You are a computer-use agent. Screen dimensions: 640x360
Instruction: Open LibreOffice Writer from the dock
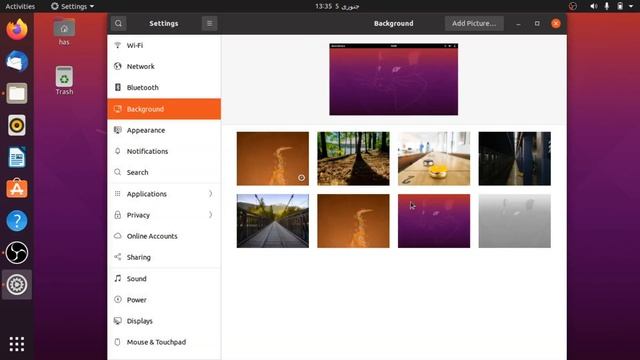[x=17, y=157]
